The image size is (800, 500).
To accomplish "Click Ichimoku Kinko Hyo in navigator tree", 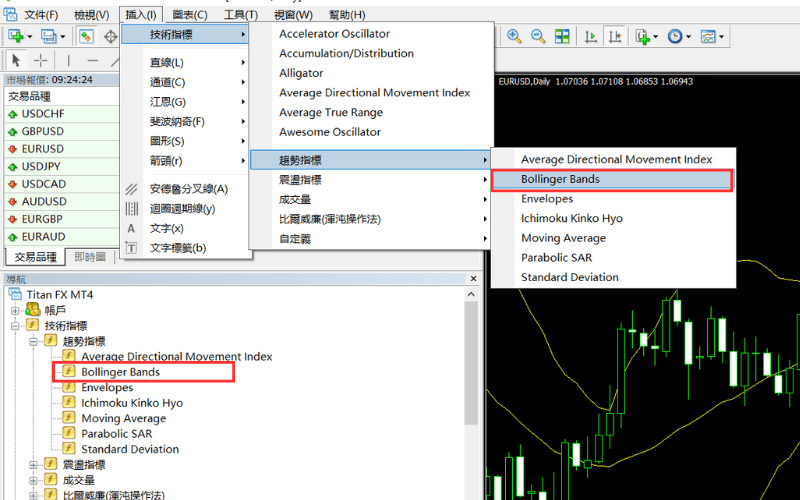I will click(x=132, y=403).
